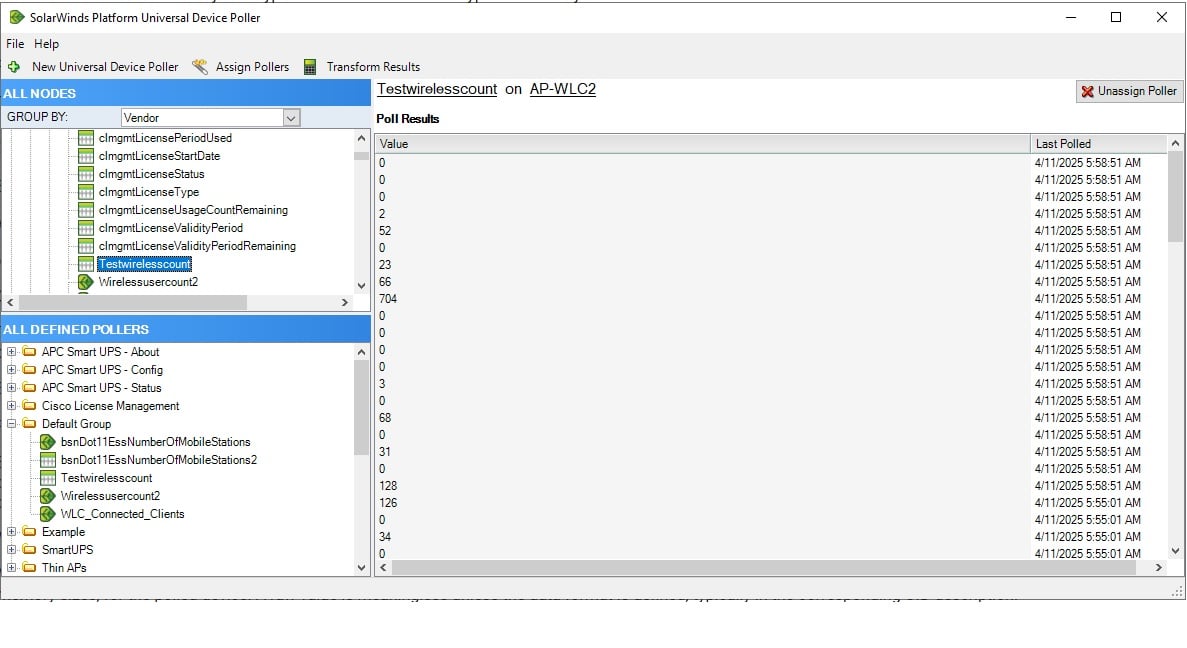Click New Universal Device Poller label
Viewport: 1187px width, 648px height.
tap(105, 67)
